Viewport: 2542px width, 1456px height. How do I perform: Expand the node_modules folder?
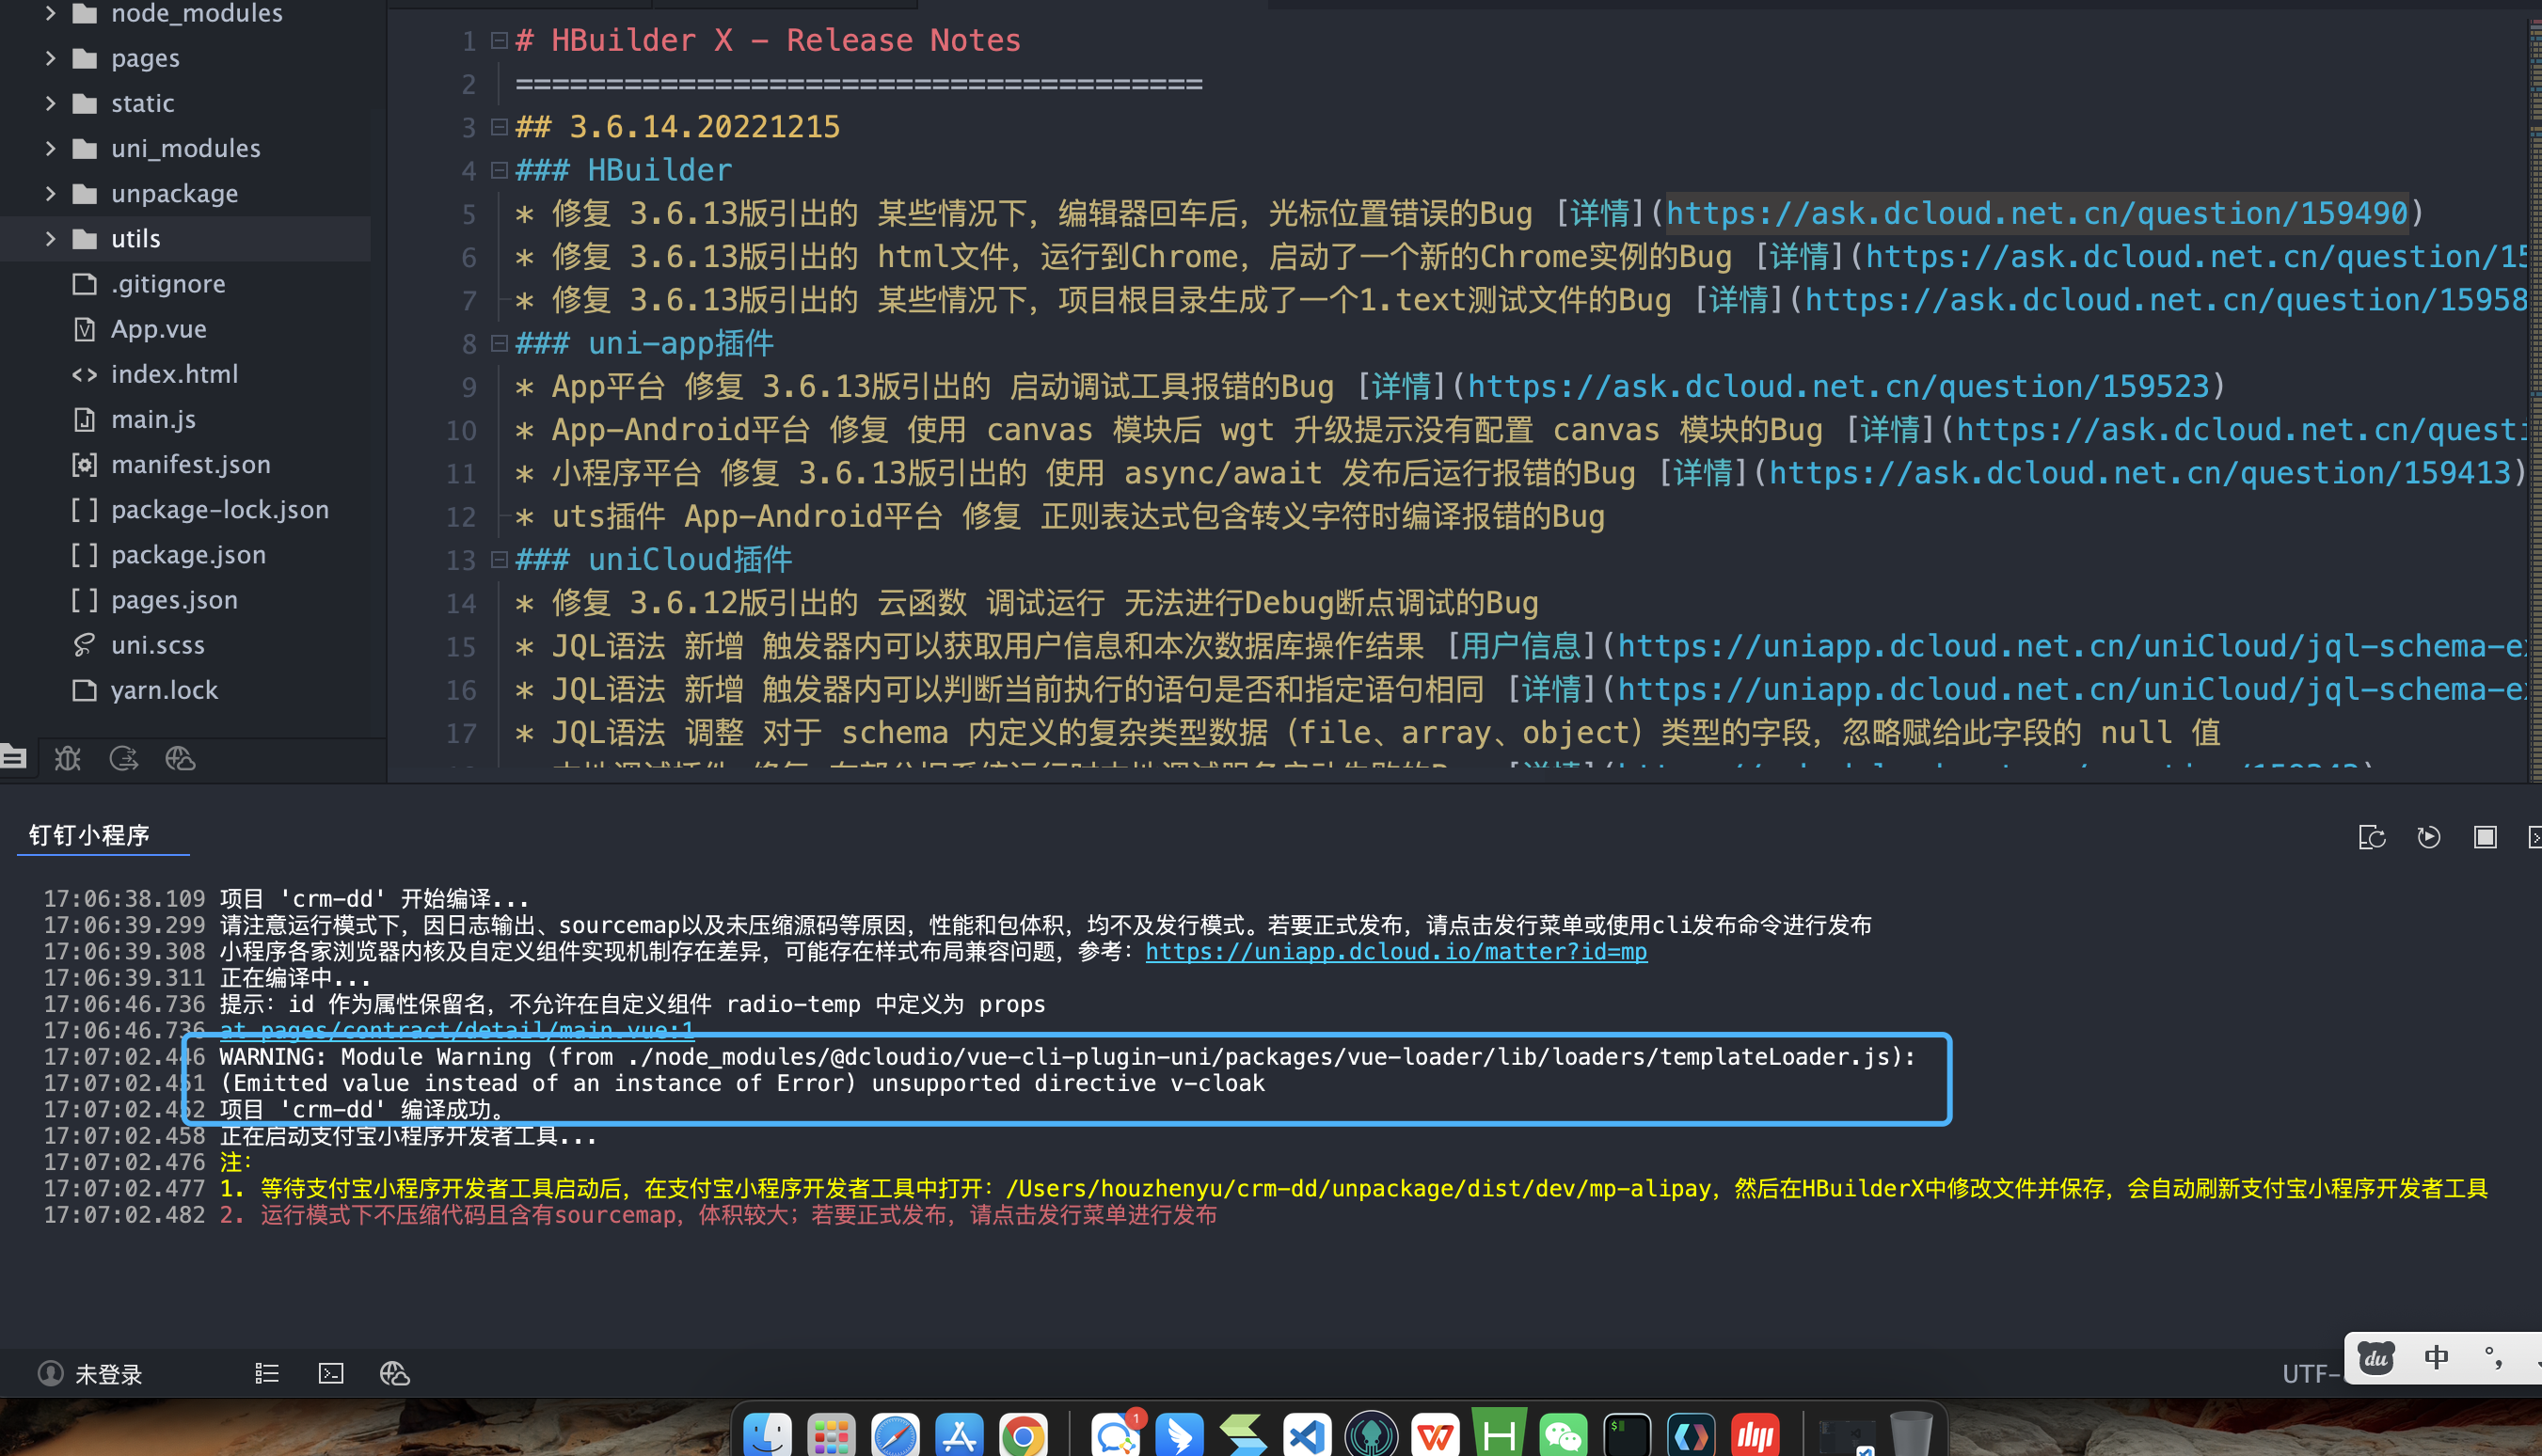tap(51, 13)
